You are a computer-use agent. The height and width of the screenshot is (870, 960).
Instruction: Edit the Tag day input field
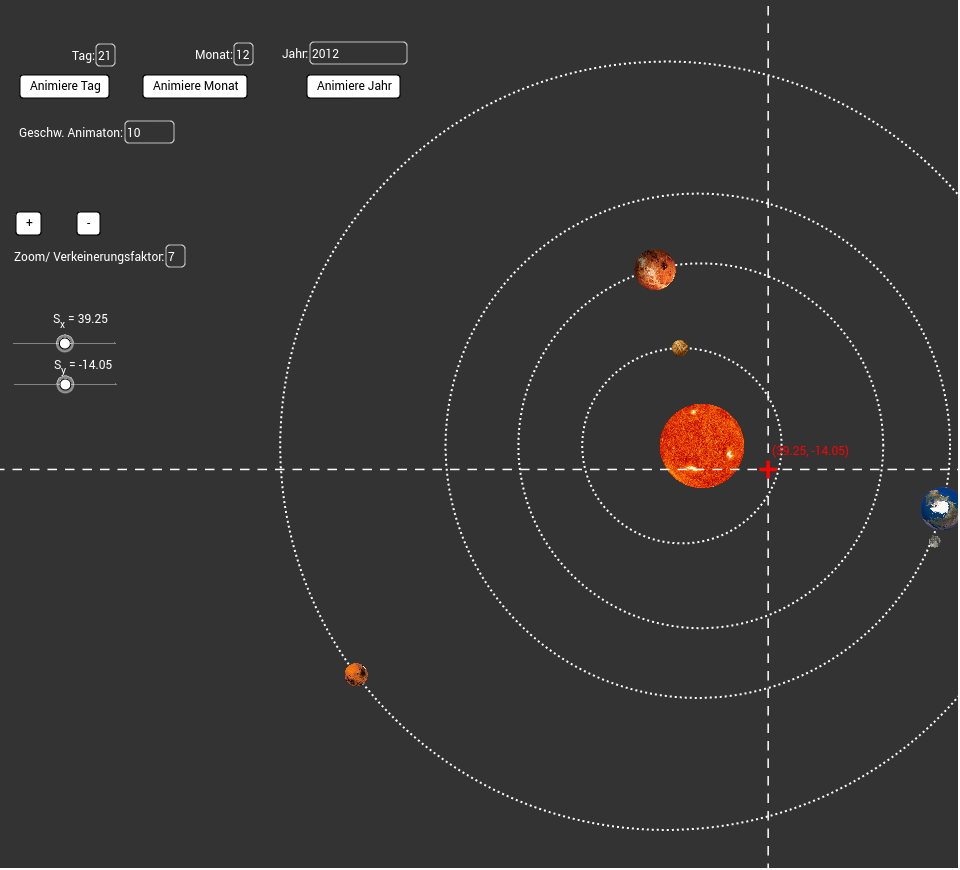tap(105, 55)
